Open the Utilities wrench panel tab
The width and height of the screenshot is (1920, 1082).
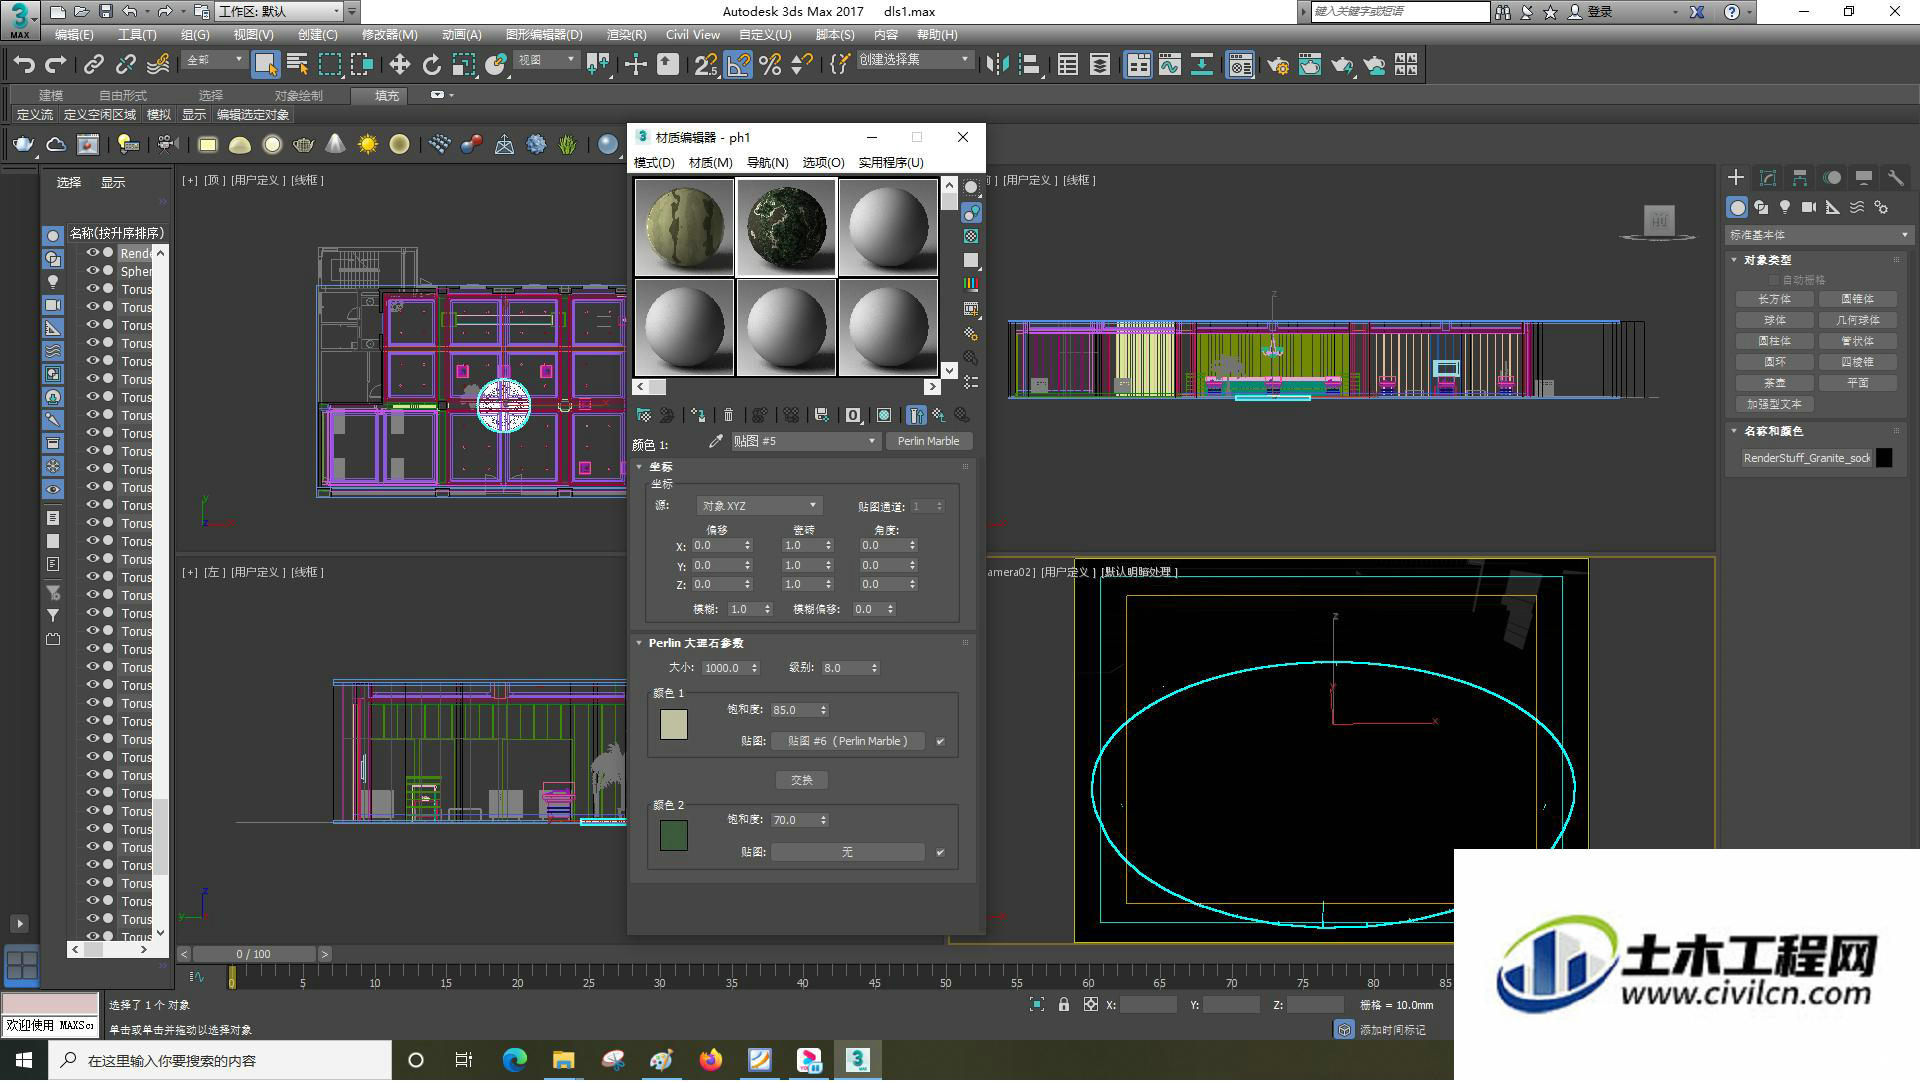[x=1895, y=177]
